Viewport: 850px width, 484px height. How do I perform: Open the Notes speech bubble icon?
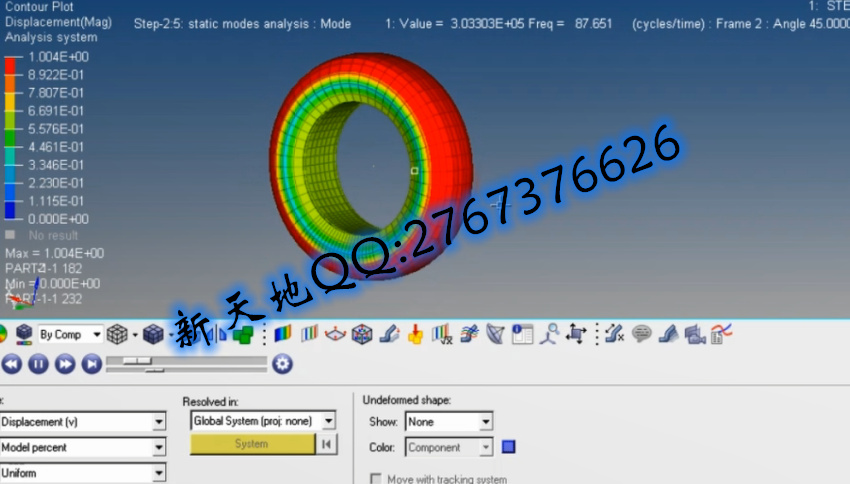click(x=642, y=334)
